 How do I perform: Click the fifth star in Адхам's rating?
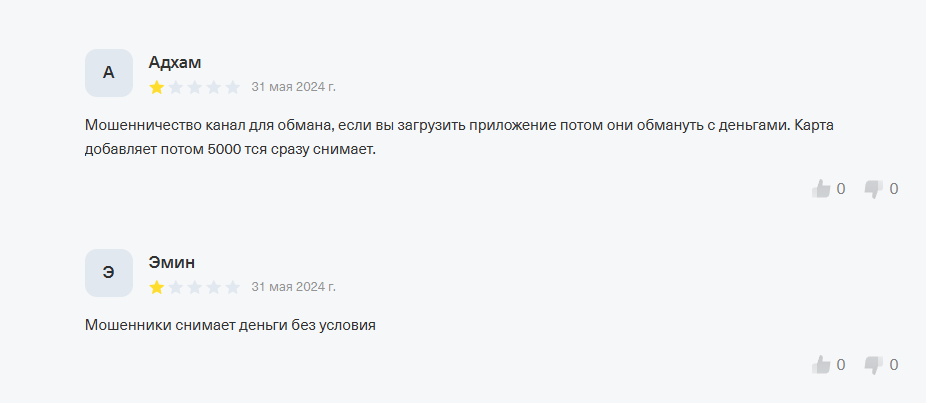coord(233,87)
